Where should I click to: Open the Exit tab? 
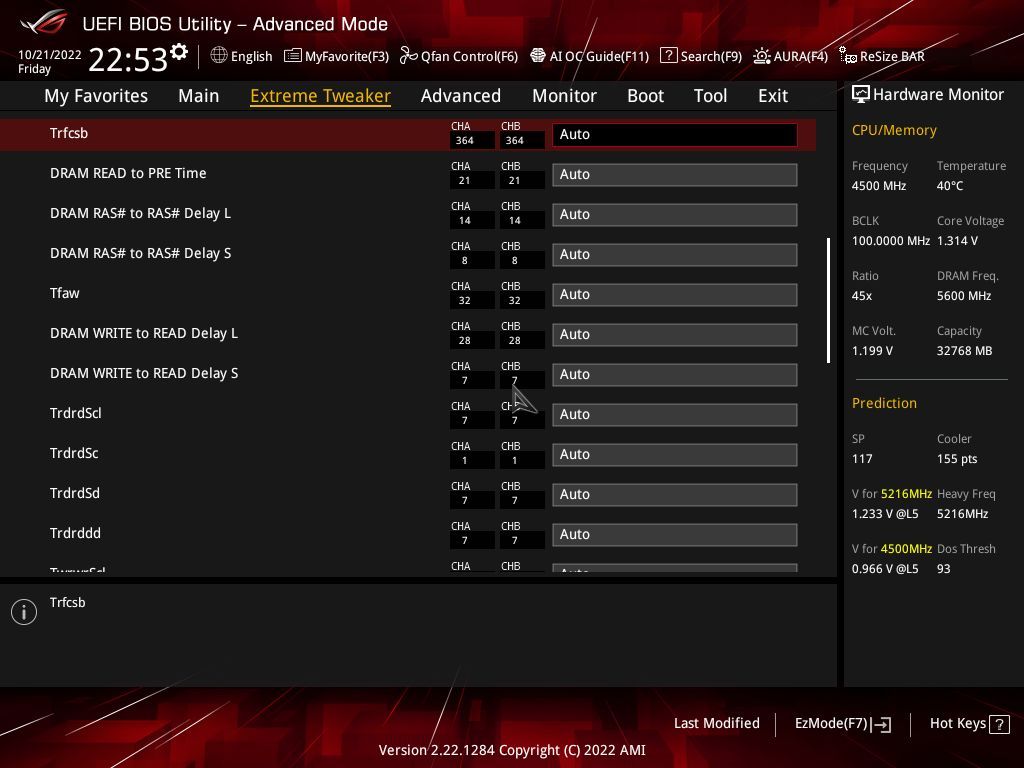[773, 96]
